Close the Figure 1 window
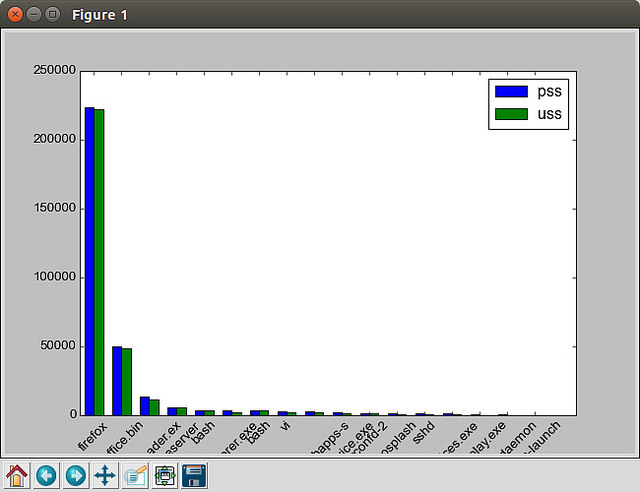The height and width of the screenshot is (492, 640). pos(15,14)
